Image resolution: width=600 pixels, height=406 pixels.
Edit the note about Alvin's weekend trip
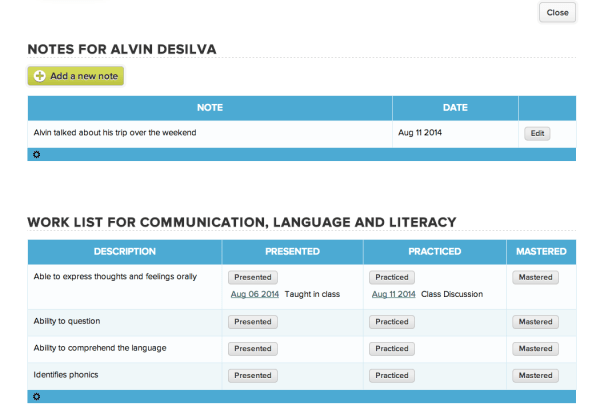[537, 133]
